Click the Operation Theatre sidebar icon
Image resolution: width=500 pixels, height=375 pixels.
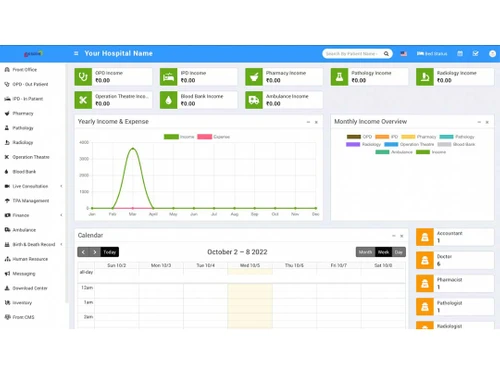pyautogui.click(x=7, y=157)
